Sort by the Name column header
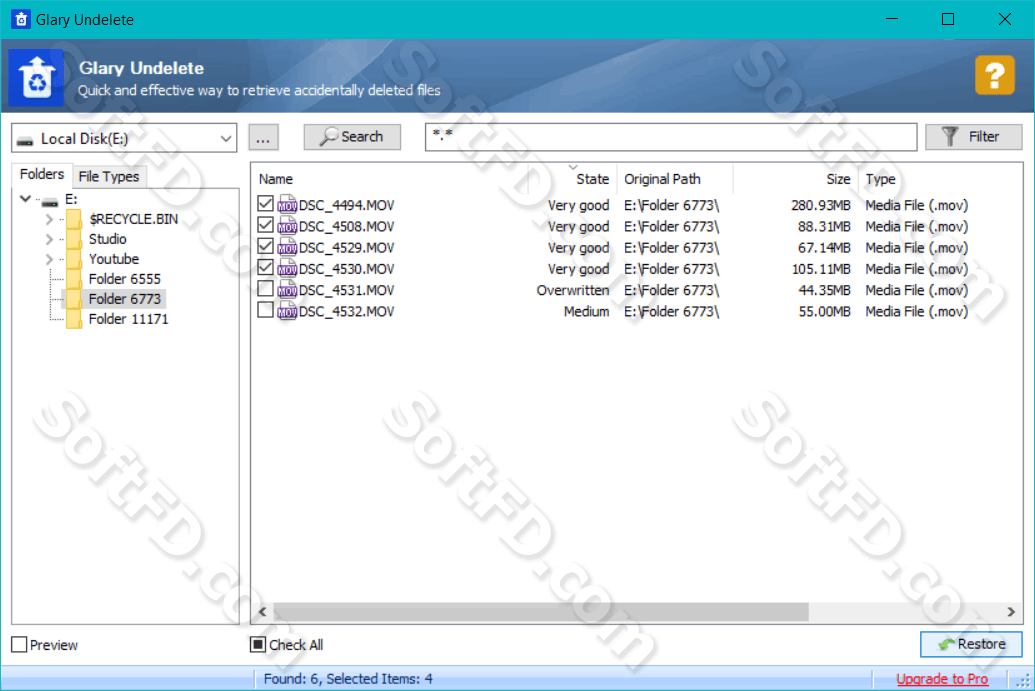The image size is (1035, 691). pyautogui.click(x=275, y=179)
